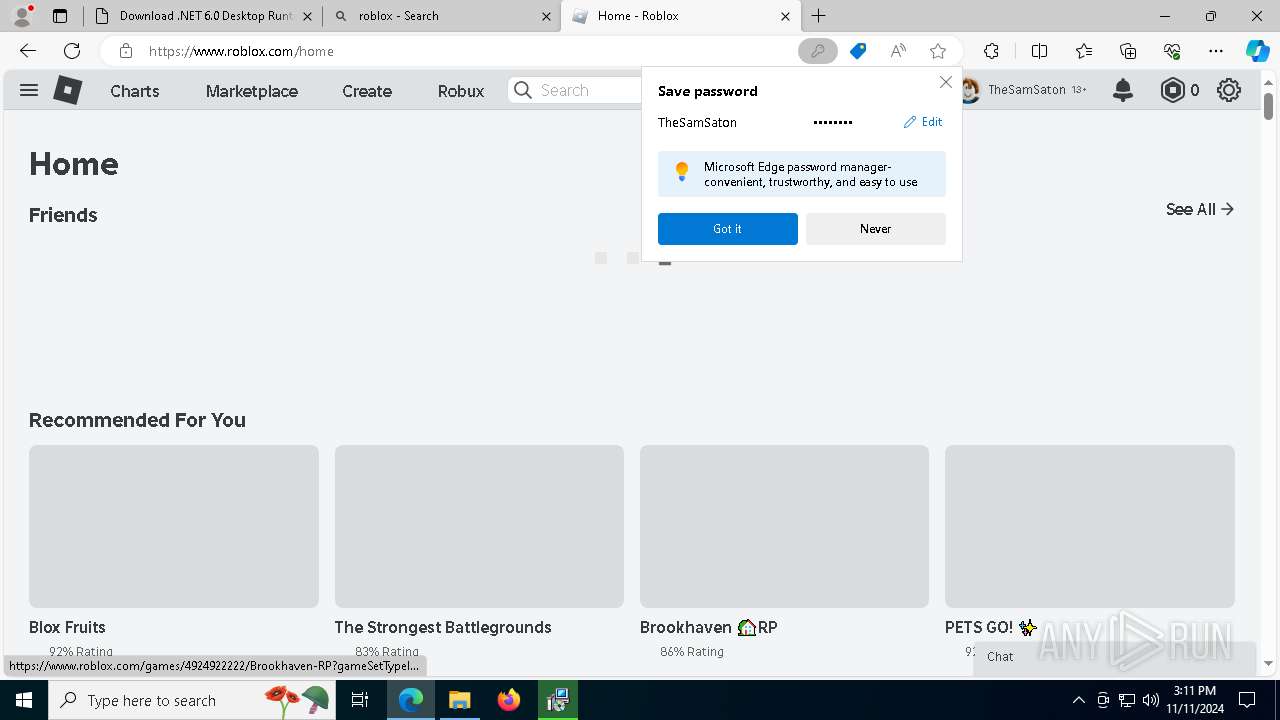Open Firefox from taskbar
The width and height of the screenshot is (1280, 720).
[509, 700]
